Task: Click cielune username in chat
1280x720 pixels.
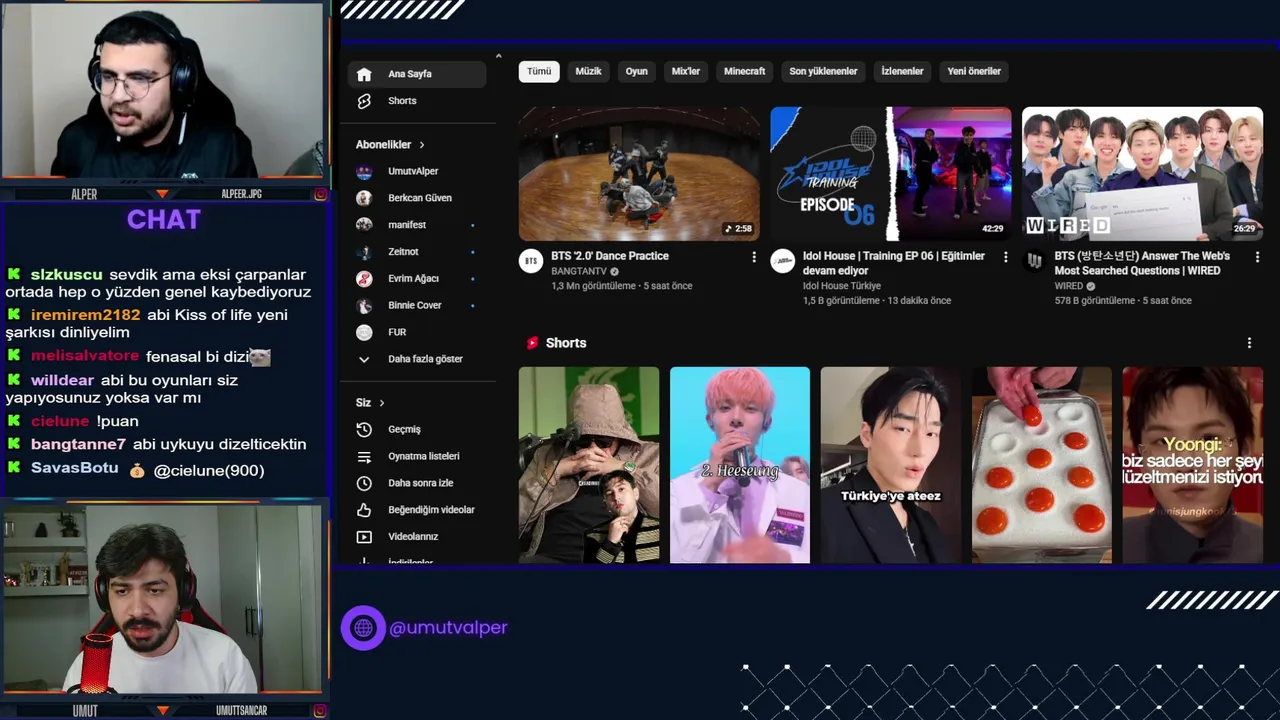Action: (60, 421)
